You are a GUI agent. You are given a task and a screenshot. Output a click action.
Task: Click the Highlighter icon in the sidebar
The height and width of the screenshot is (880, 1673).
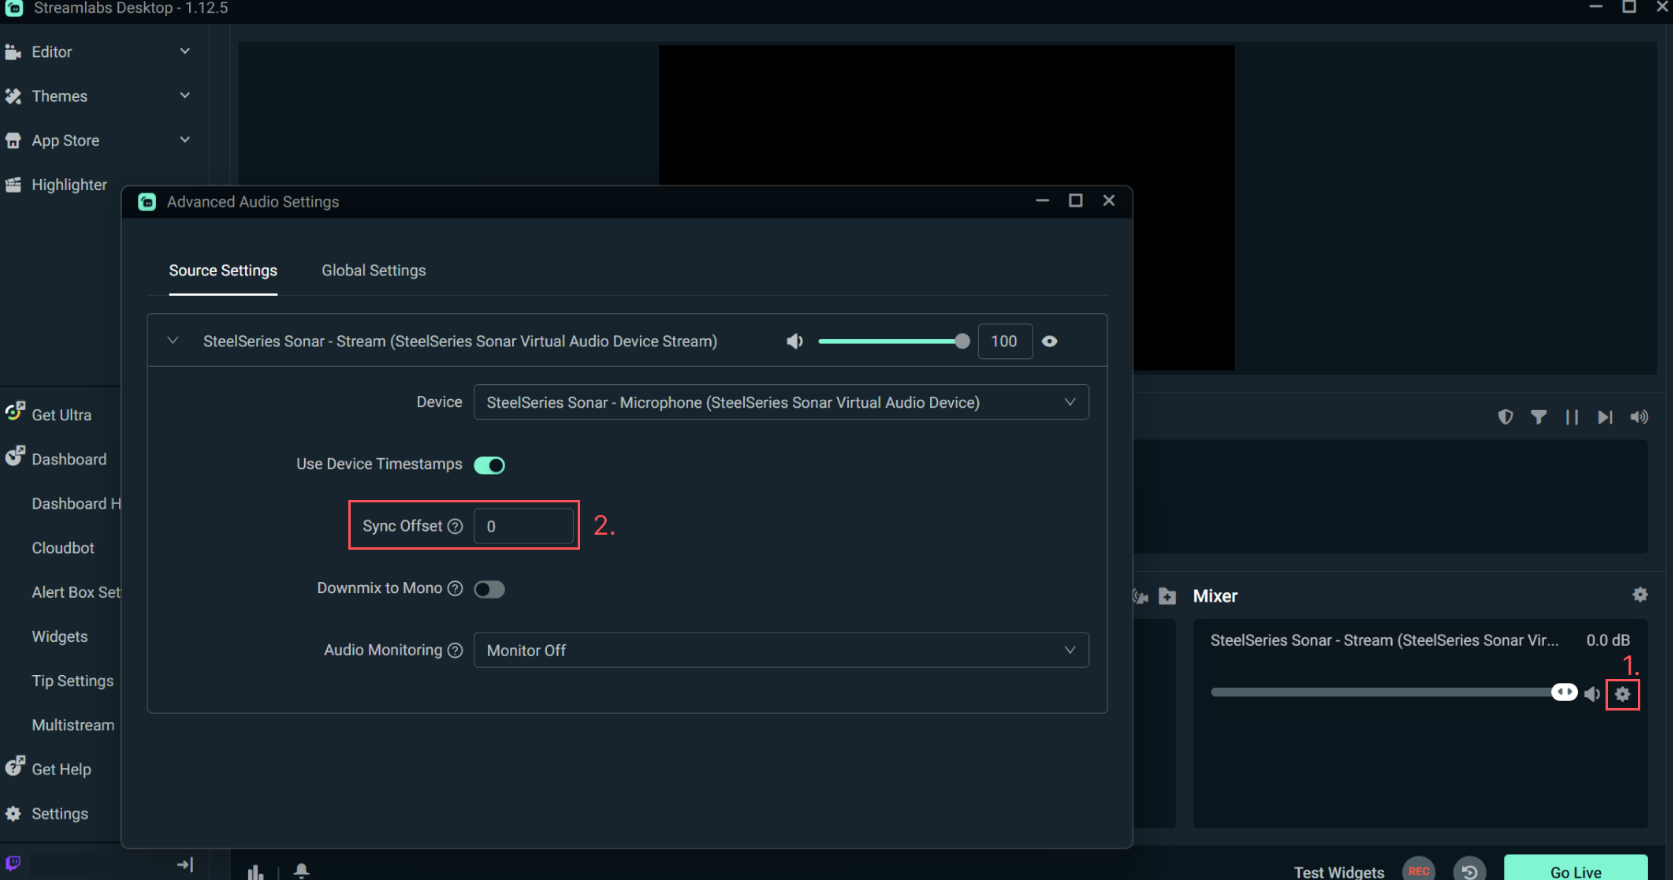pyautogui.click(x=13, y=185)
